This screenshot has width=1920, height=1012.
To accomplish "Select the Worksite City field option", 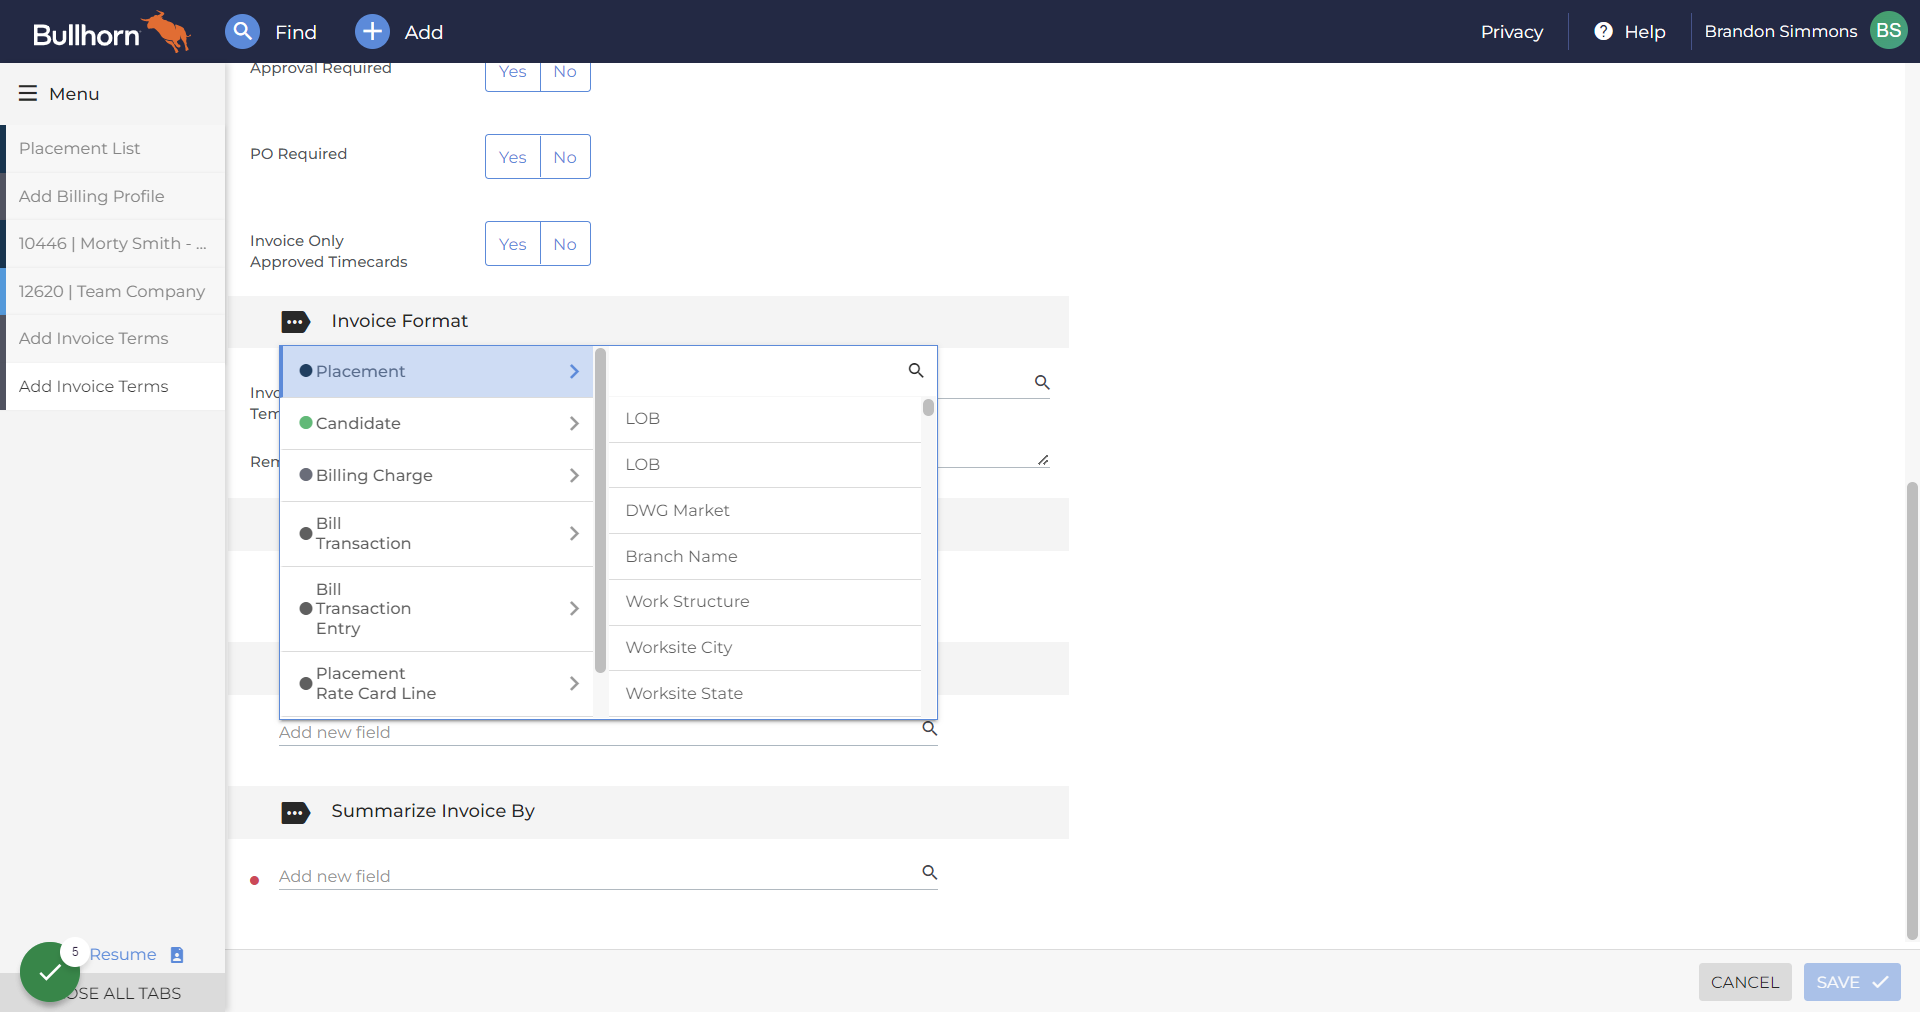I will coord(764,648).
